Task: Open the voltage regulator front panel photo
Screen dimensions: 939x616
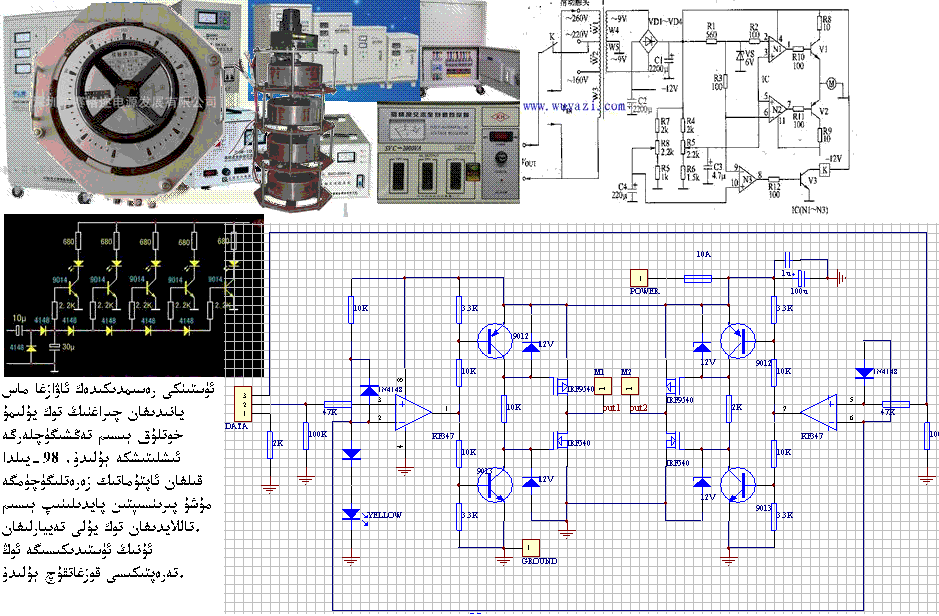Action: pos(448,153)
